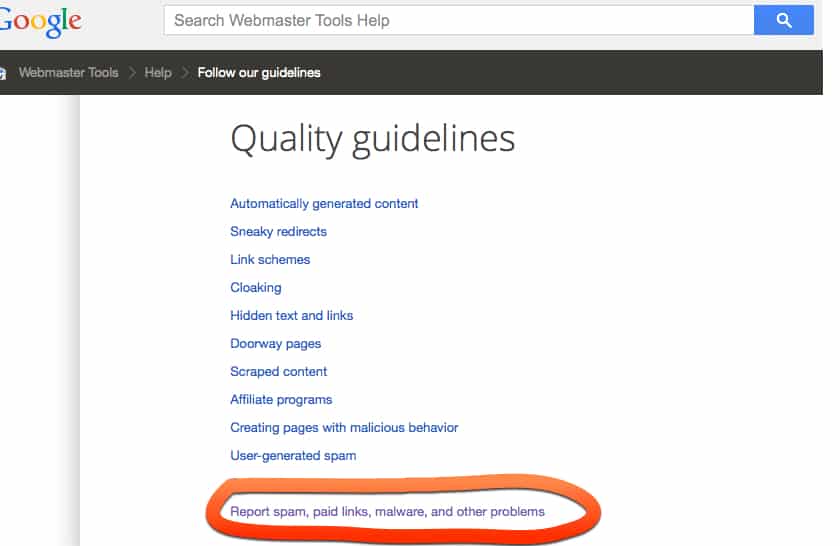Open the Affiliate programs link

[280, 400]
